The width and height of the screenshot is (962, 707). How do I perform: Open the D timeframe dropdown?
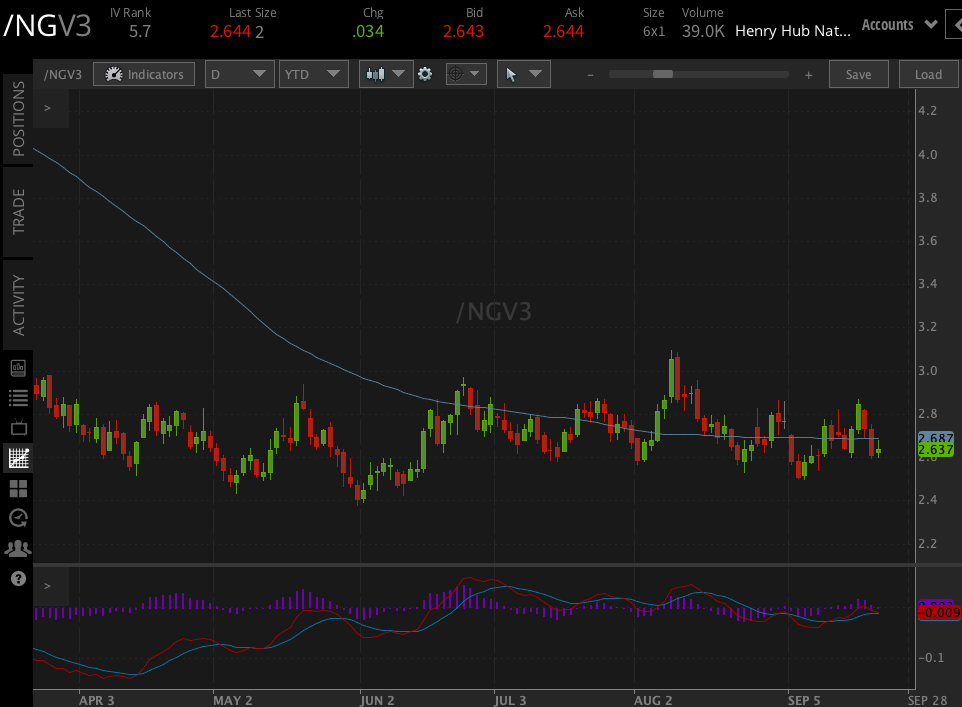[x=239, y=73]
